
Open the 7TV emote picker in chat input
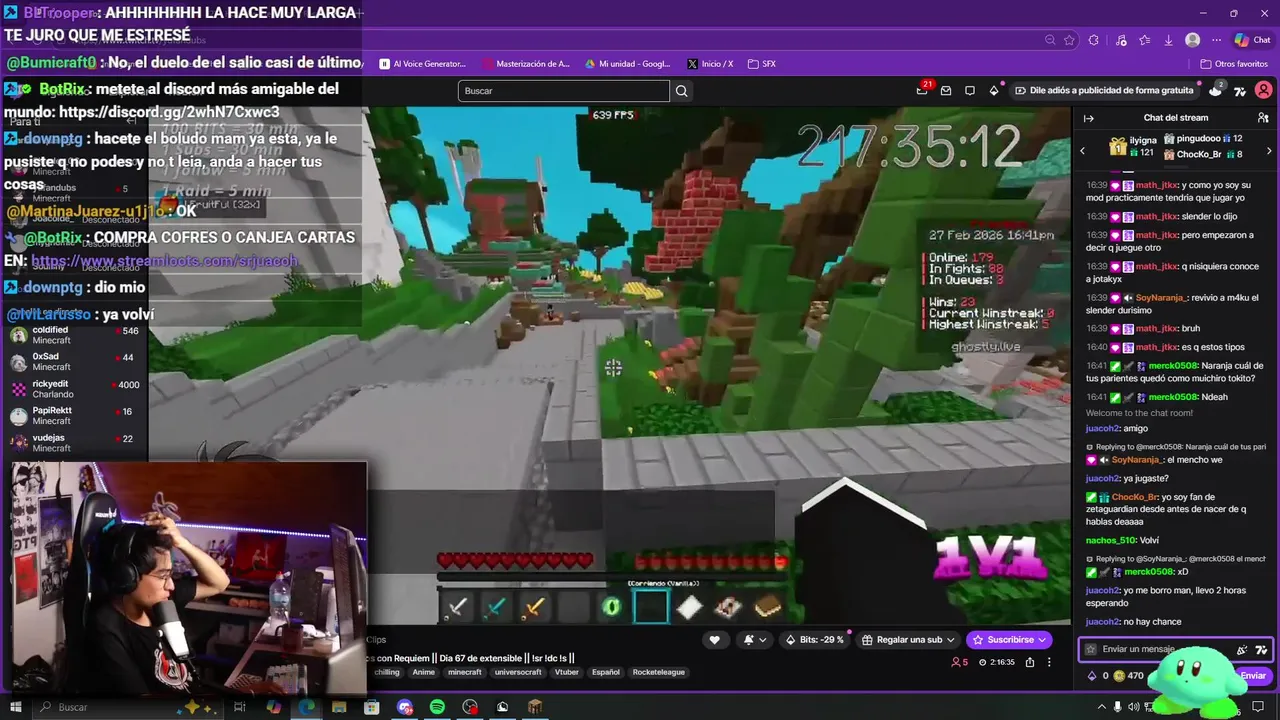(1261, 649)
